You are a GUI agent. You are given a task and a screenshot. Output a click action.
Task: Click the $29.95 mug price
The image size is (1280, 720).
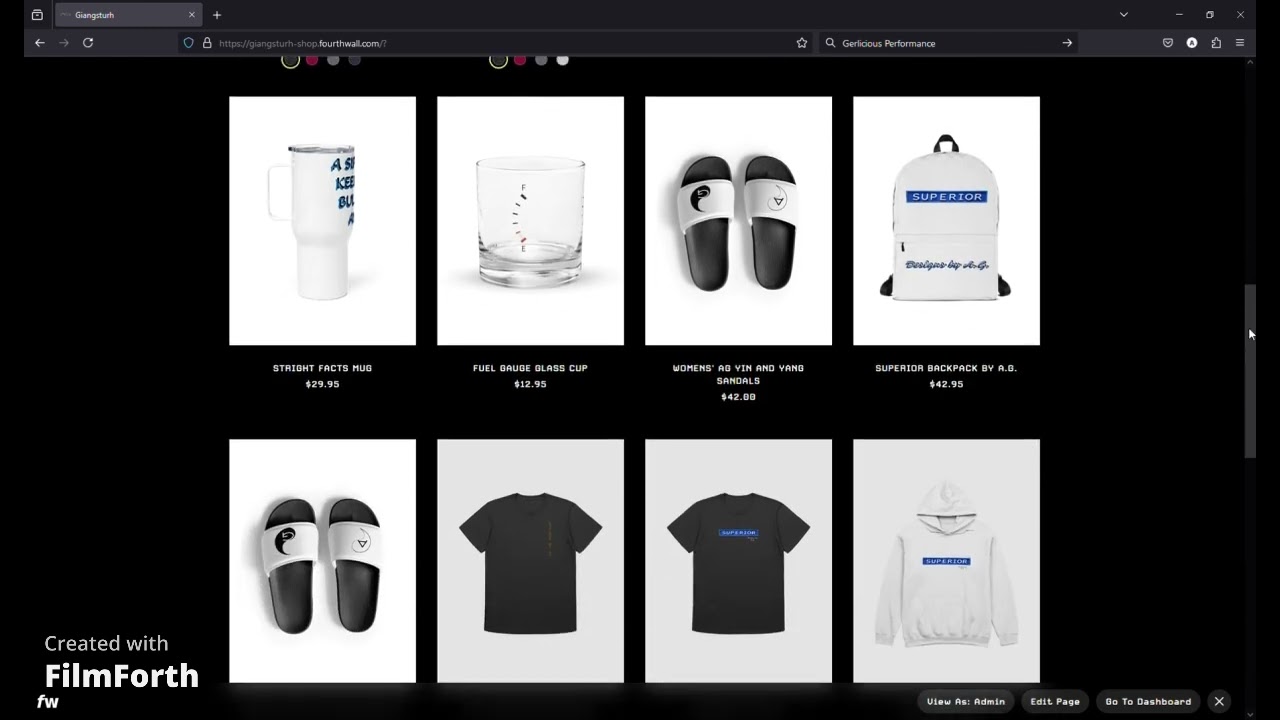tap(322, 384)
